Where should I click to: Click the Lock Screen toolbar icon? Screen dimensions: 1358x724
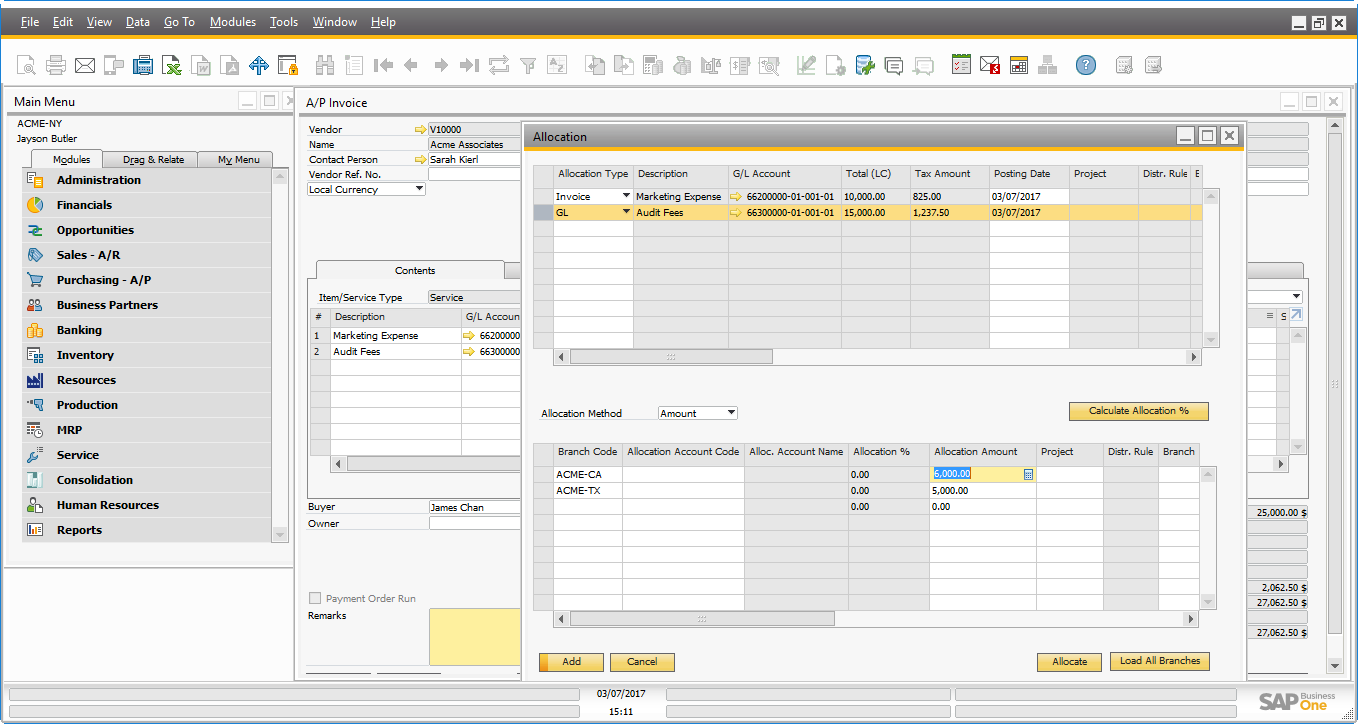(288, 66)
